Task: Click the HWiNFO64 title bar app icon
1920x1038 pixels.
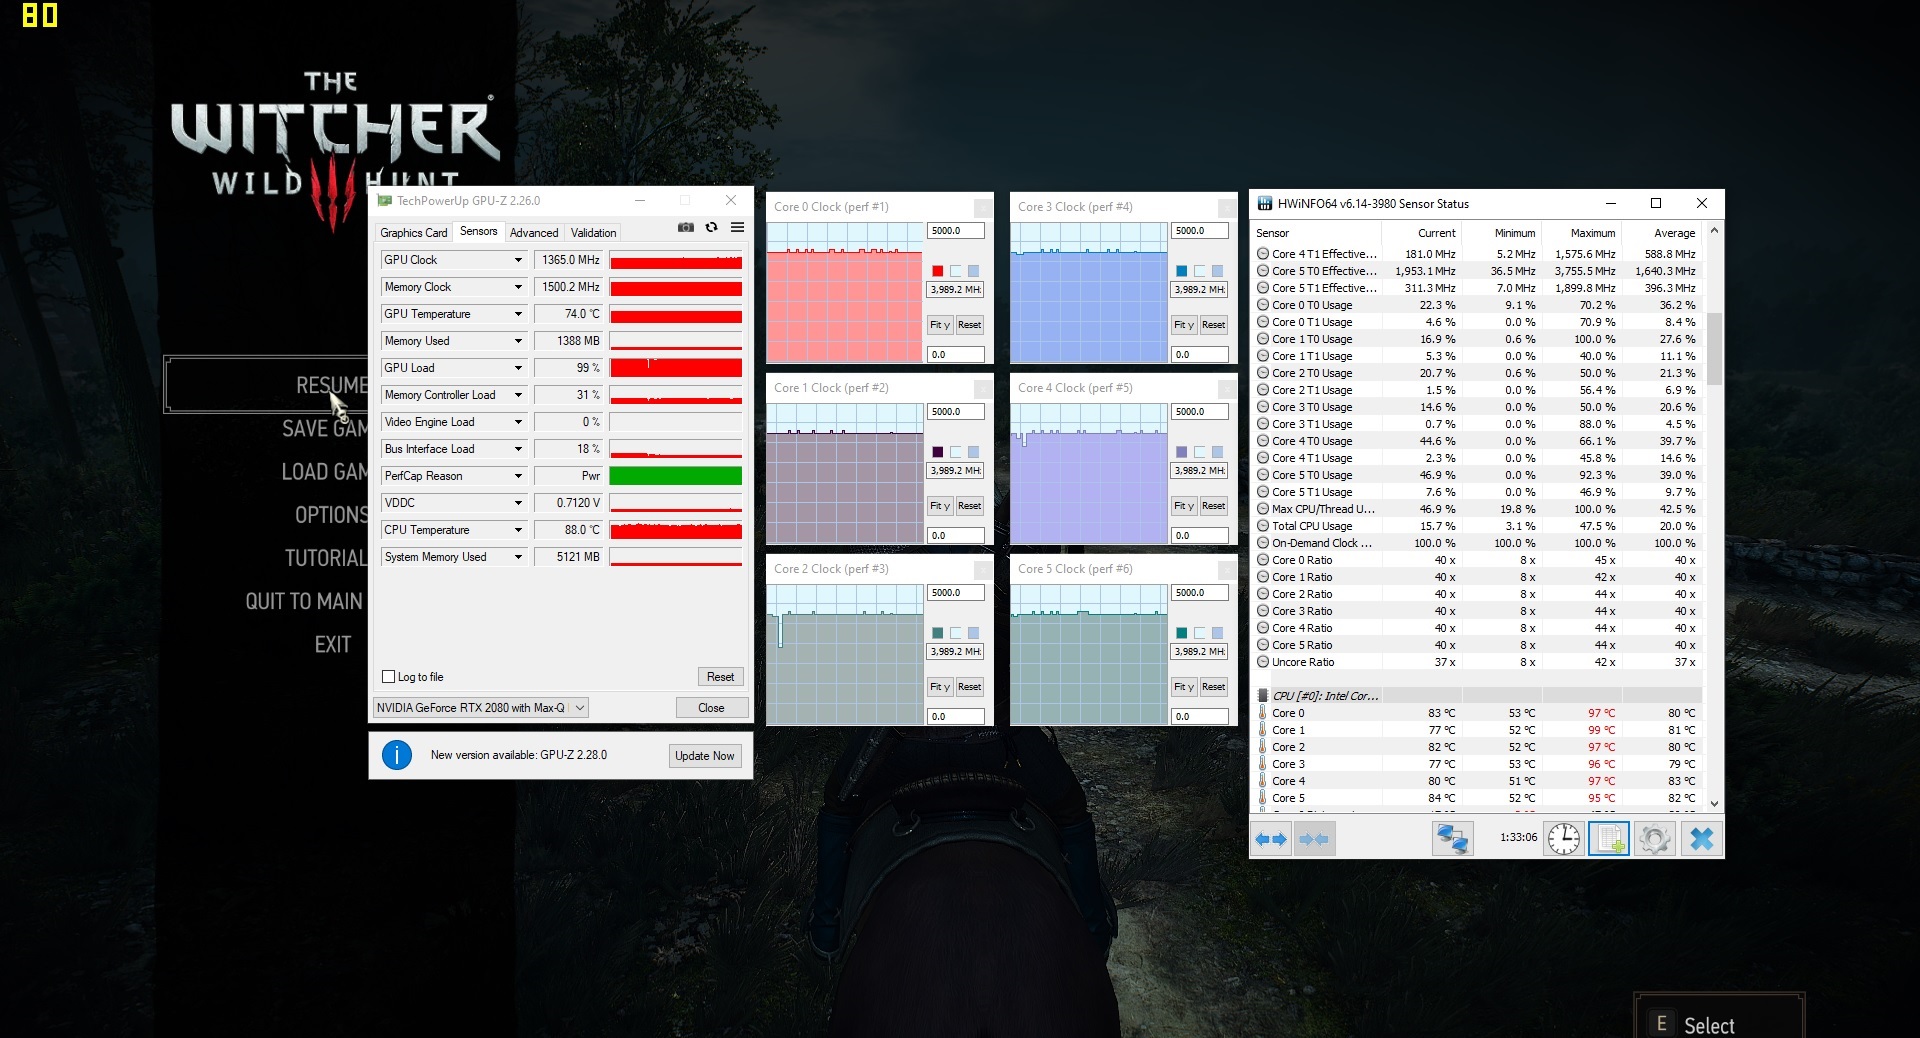Action: coord(1265,204)
